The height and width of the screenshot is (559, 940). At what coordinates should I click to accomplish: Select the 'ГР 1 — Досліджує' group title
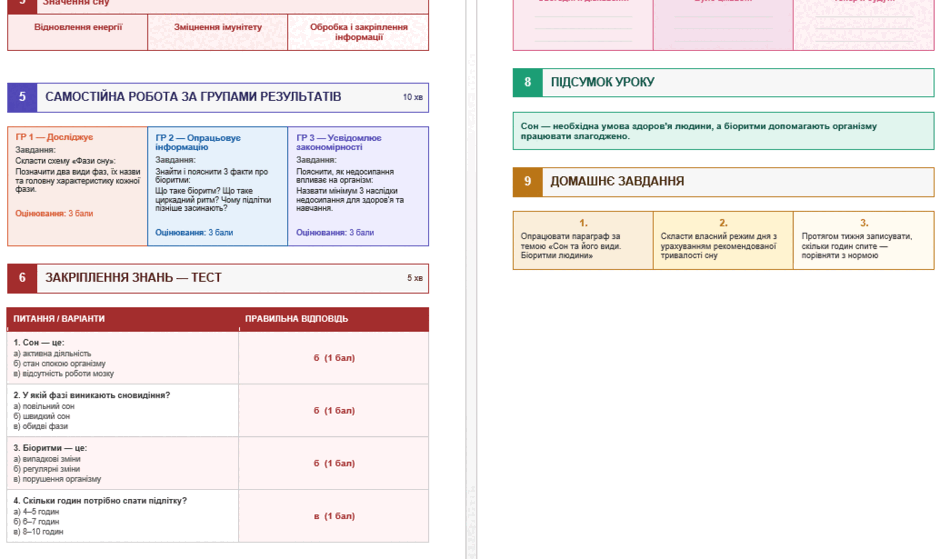54,137
